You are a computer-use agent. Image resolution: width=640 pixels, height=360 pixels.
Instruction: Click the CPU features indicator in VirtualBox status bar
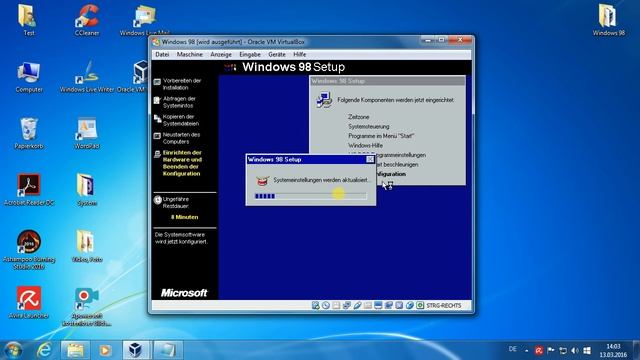tap(399, 305)
